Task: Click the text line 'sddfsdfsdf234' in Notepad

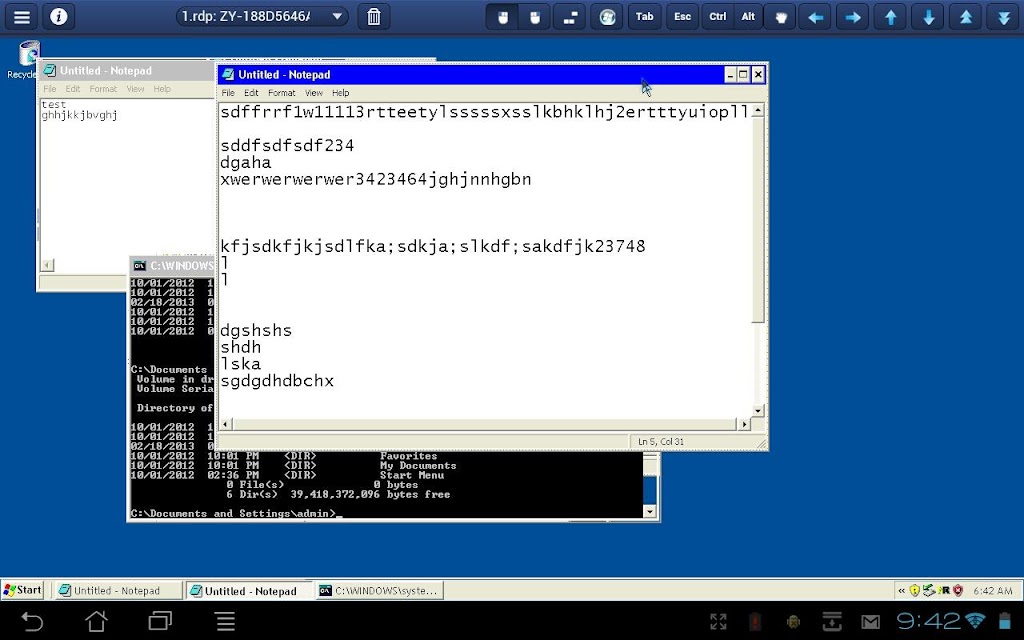Action: (287, 146)
